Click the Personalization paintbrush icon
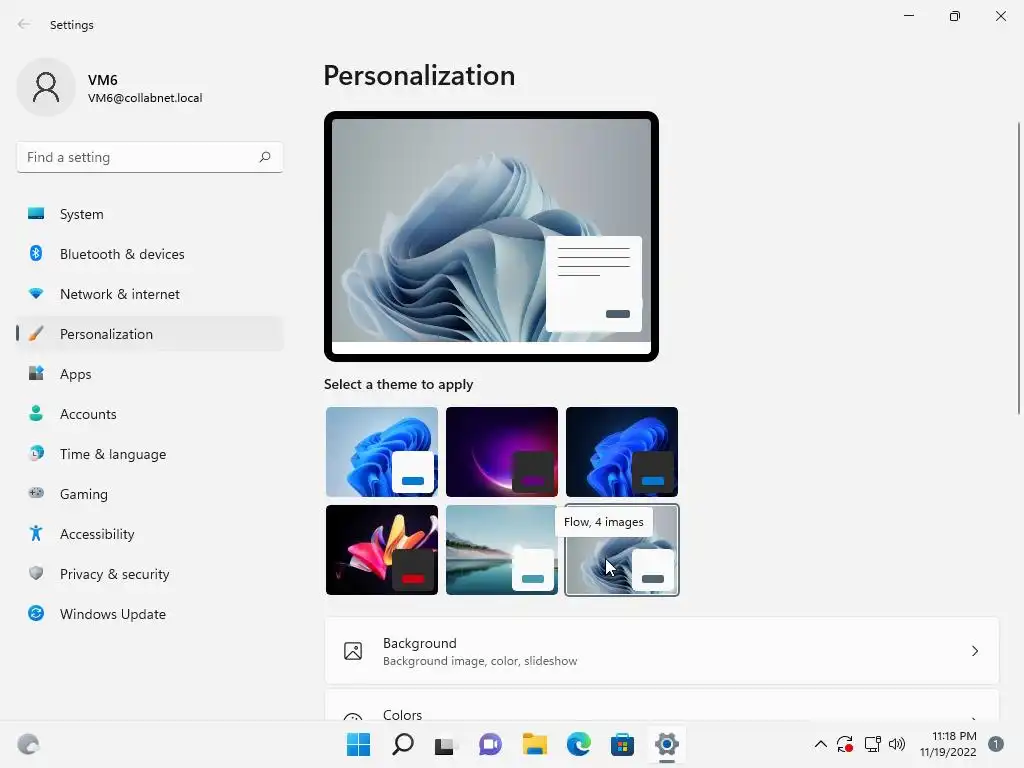Screen dimensions: 1024x768 (x=36, y=334)
